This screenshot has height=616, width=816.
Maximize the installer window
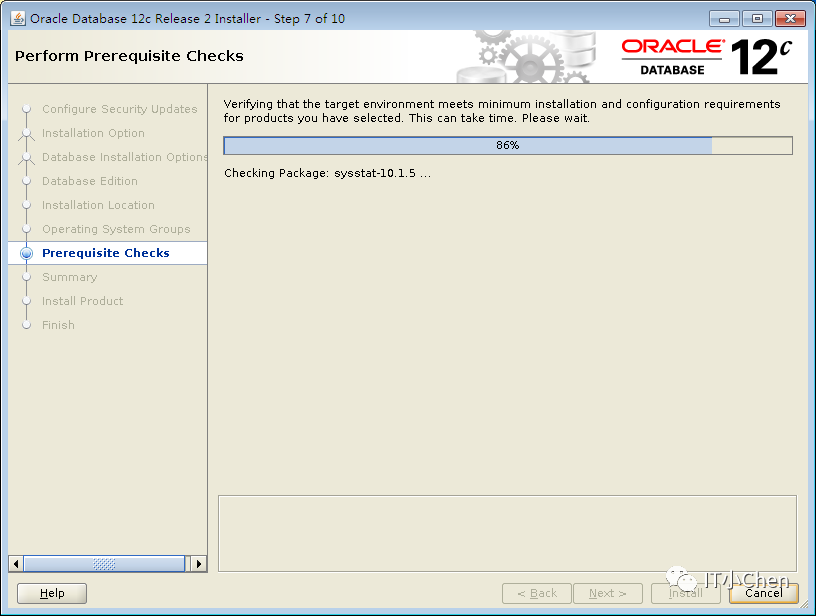click(x=757, y=19)
